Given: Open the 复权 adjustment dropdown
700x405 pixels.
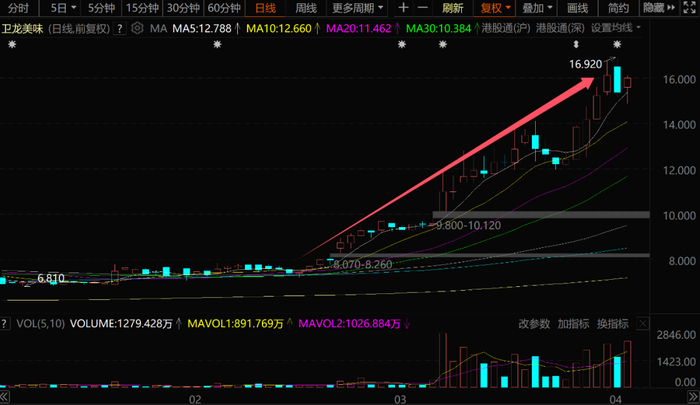Looking at the screenshot, I should tap(495, 8).
